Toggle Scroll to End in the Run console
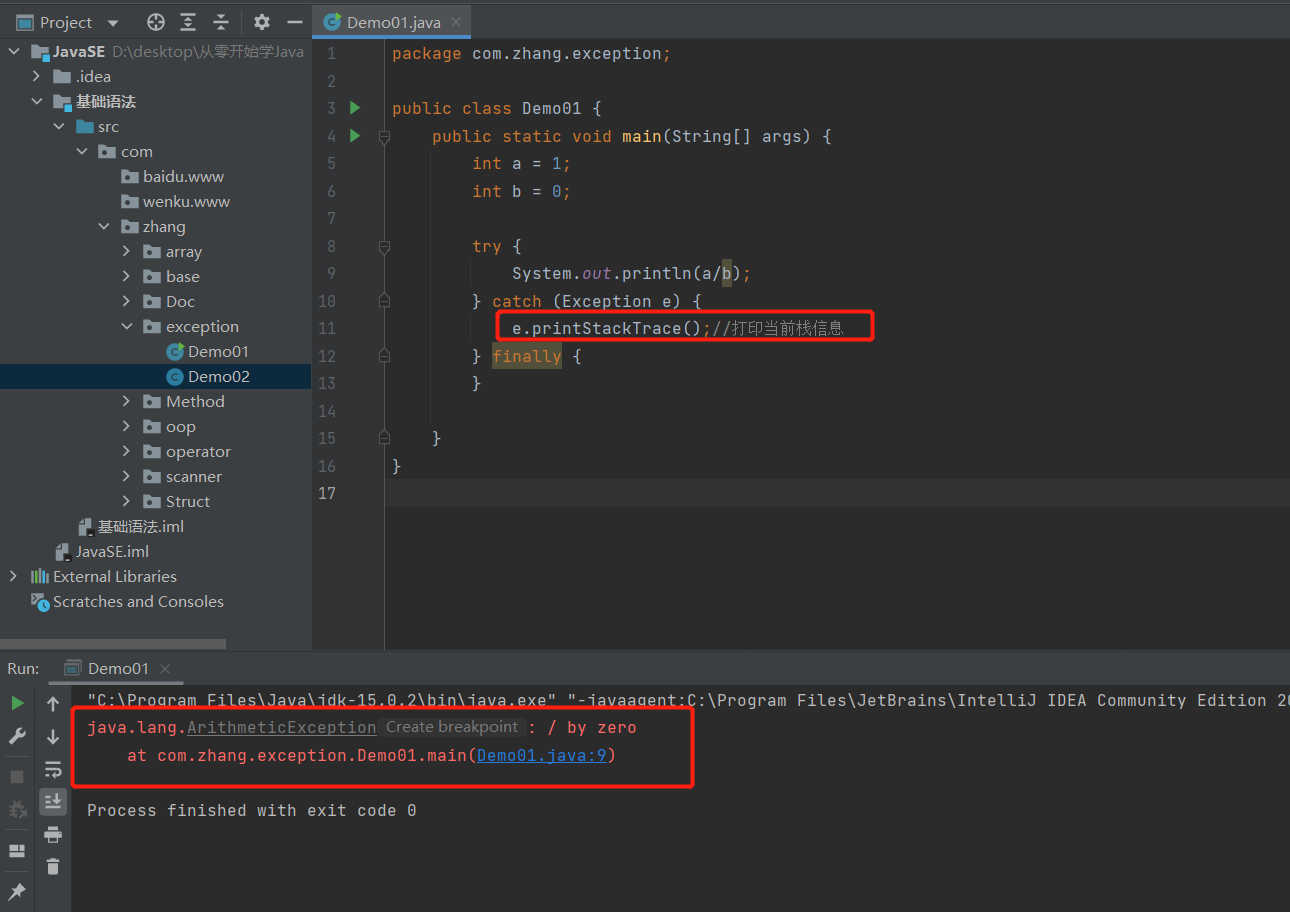 53,801
